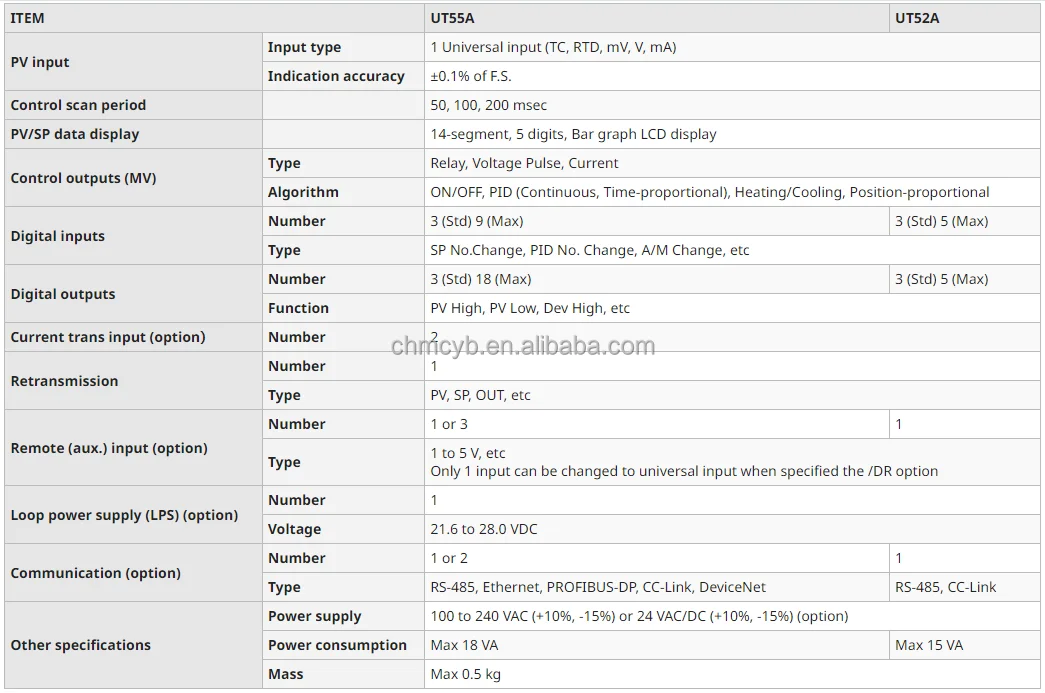Click the Max 15 VA value
The height and width of the screenshot is (693, 1045).
point(929,645)
